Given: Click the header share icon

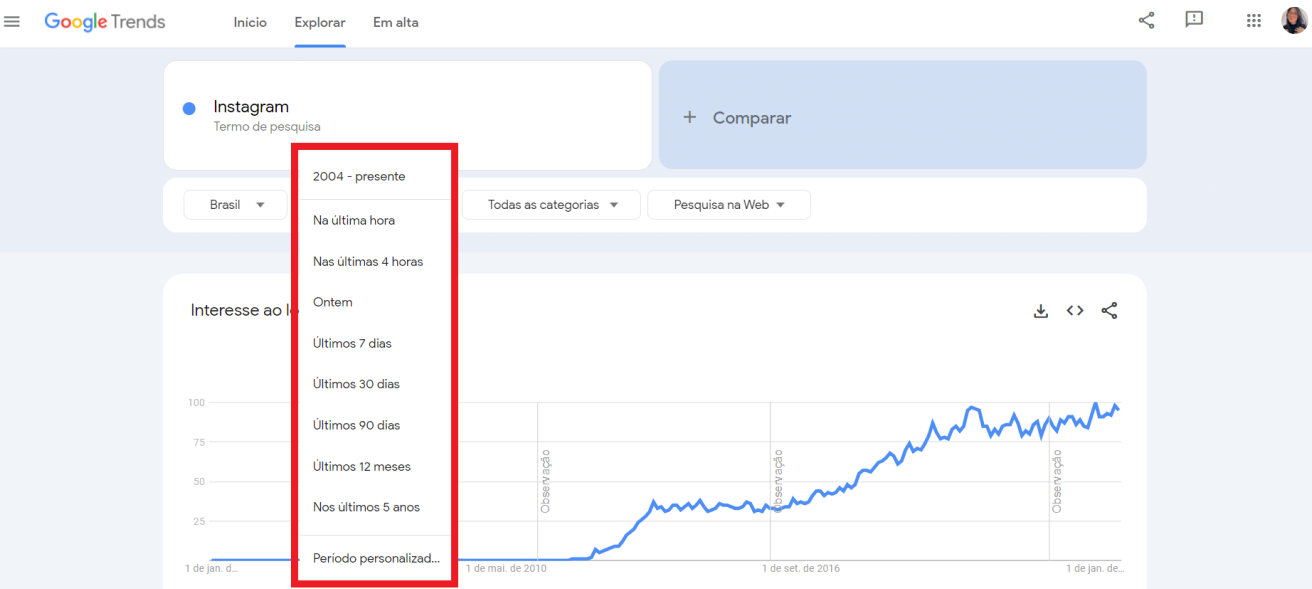Looking at the screenshot, I should 1146,20.
